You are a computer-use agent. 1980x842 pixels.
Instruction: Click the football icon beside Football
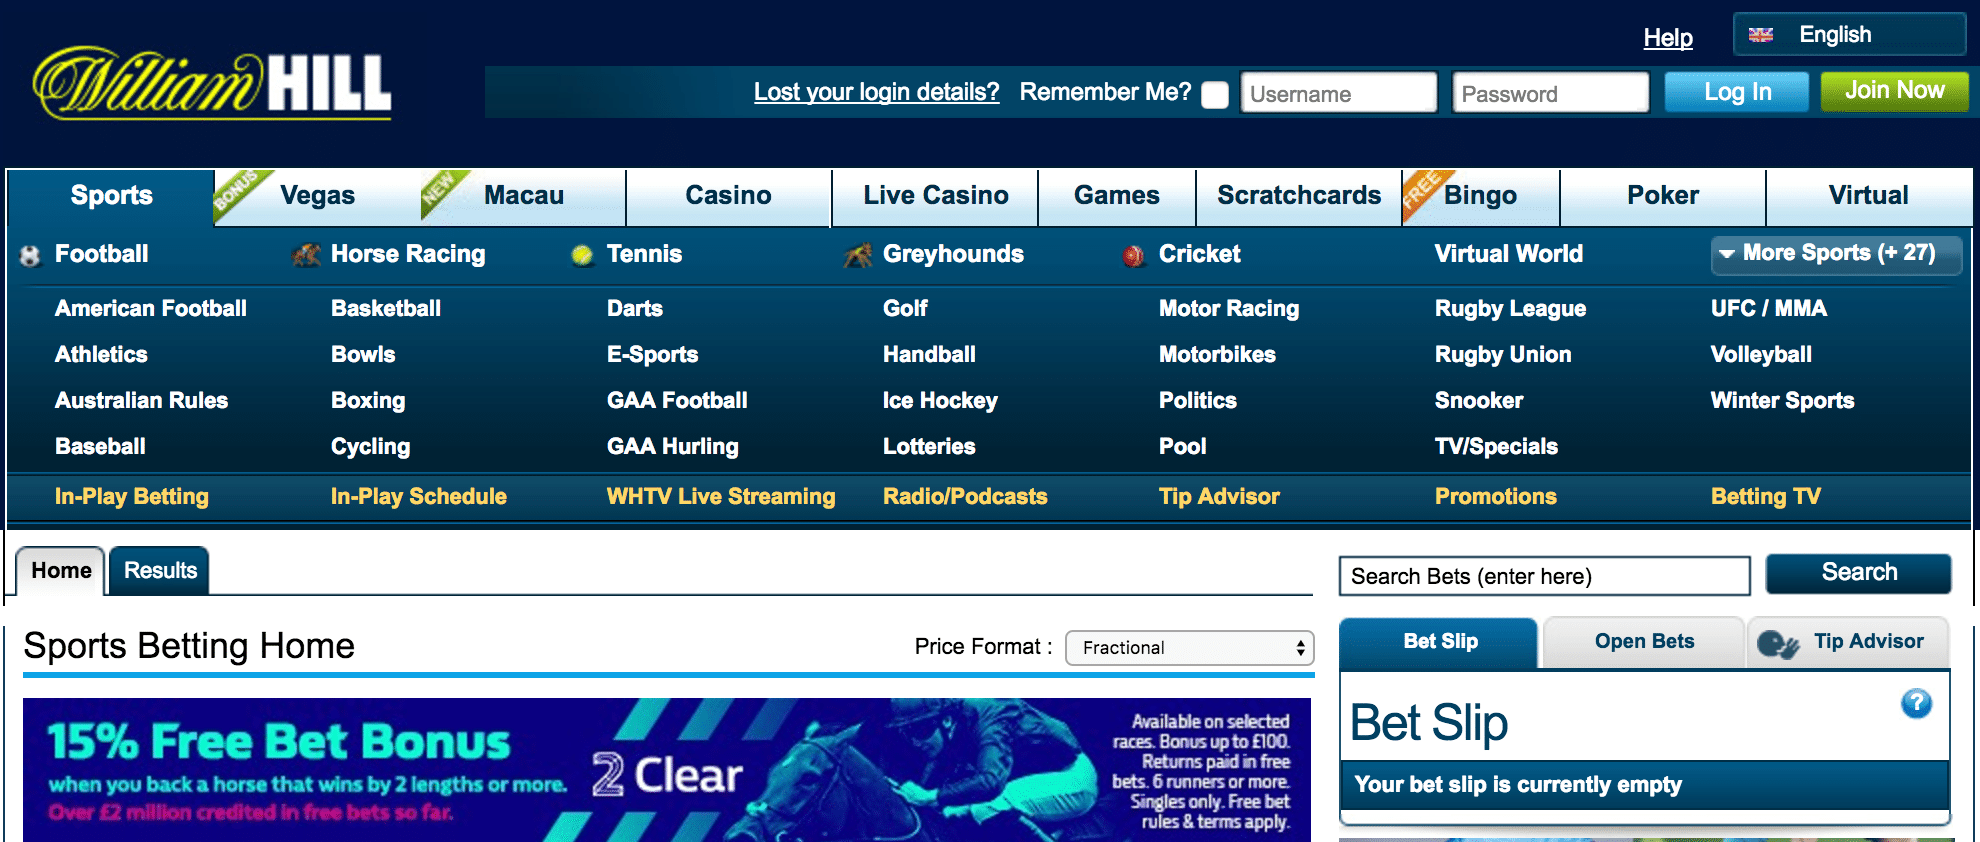point(30,256)
